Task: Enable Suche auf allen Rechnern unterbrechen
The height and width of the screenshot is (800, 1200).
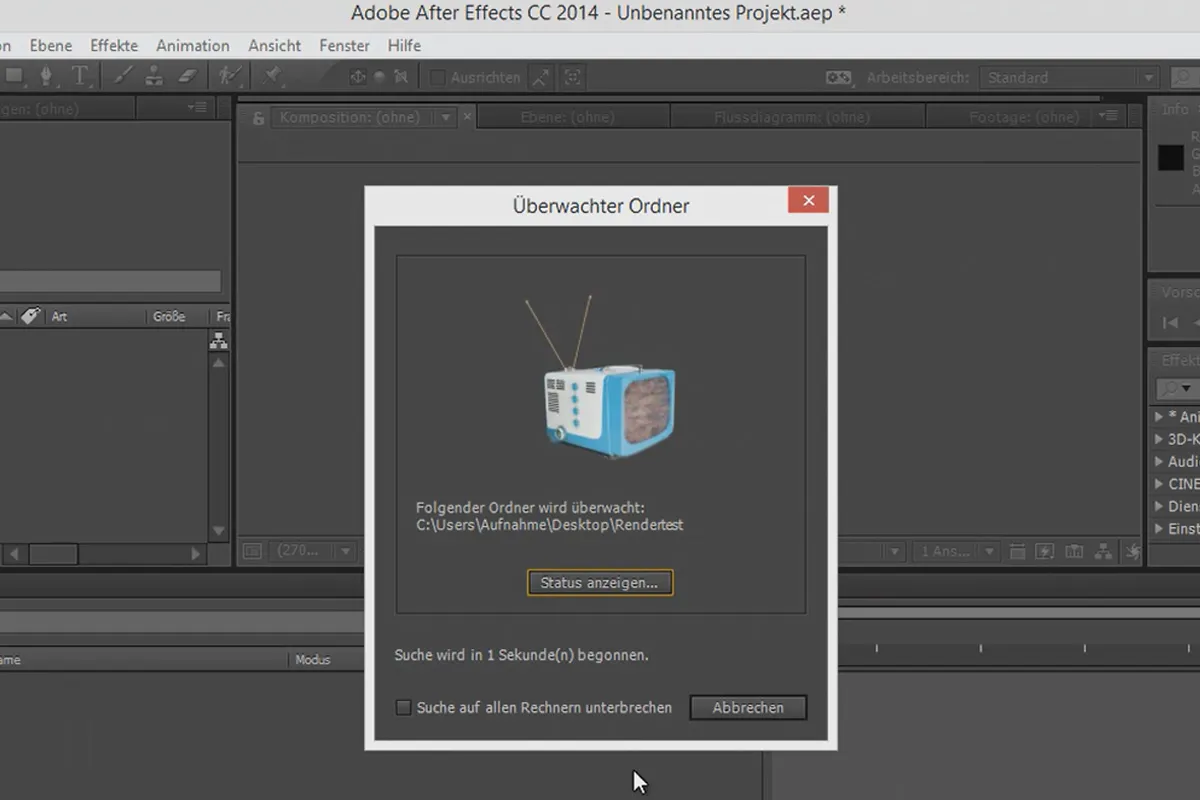Action: pos(403,708)
